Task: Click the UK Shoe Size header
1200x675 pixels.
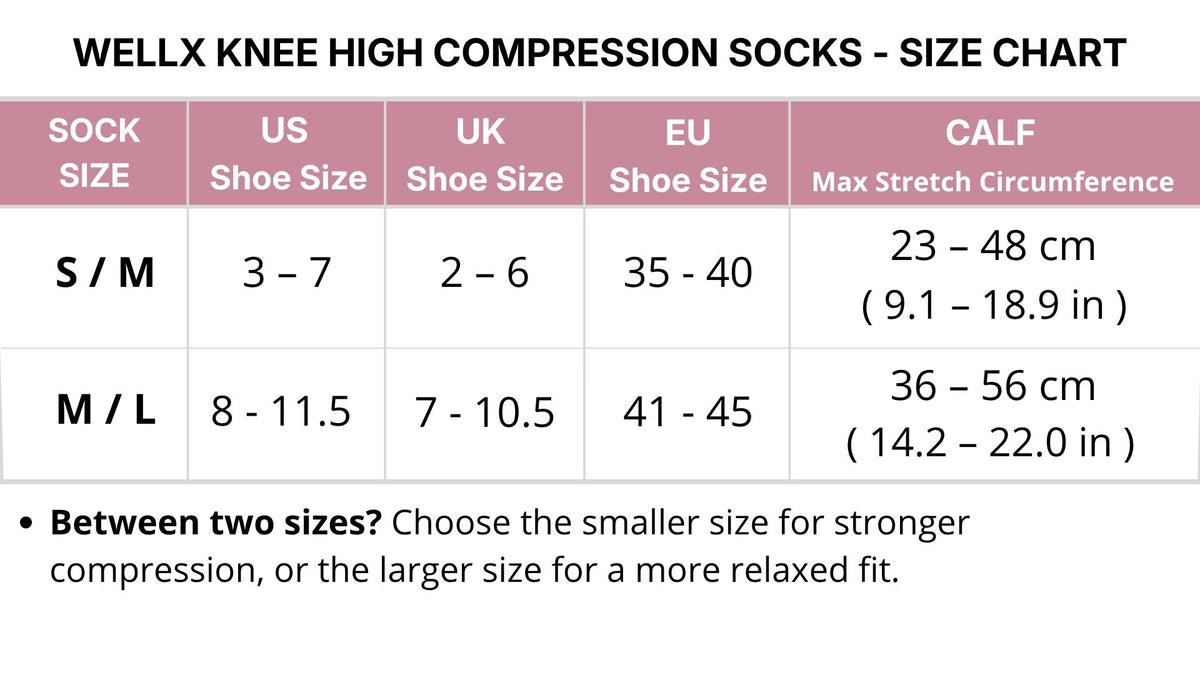Action: [484, 155]
